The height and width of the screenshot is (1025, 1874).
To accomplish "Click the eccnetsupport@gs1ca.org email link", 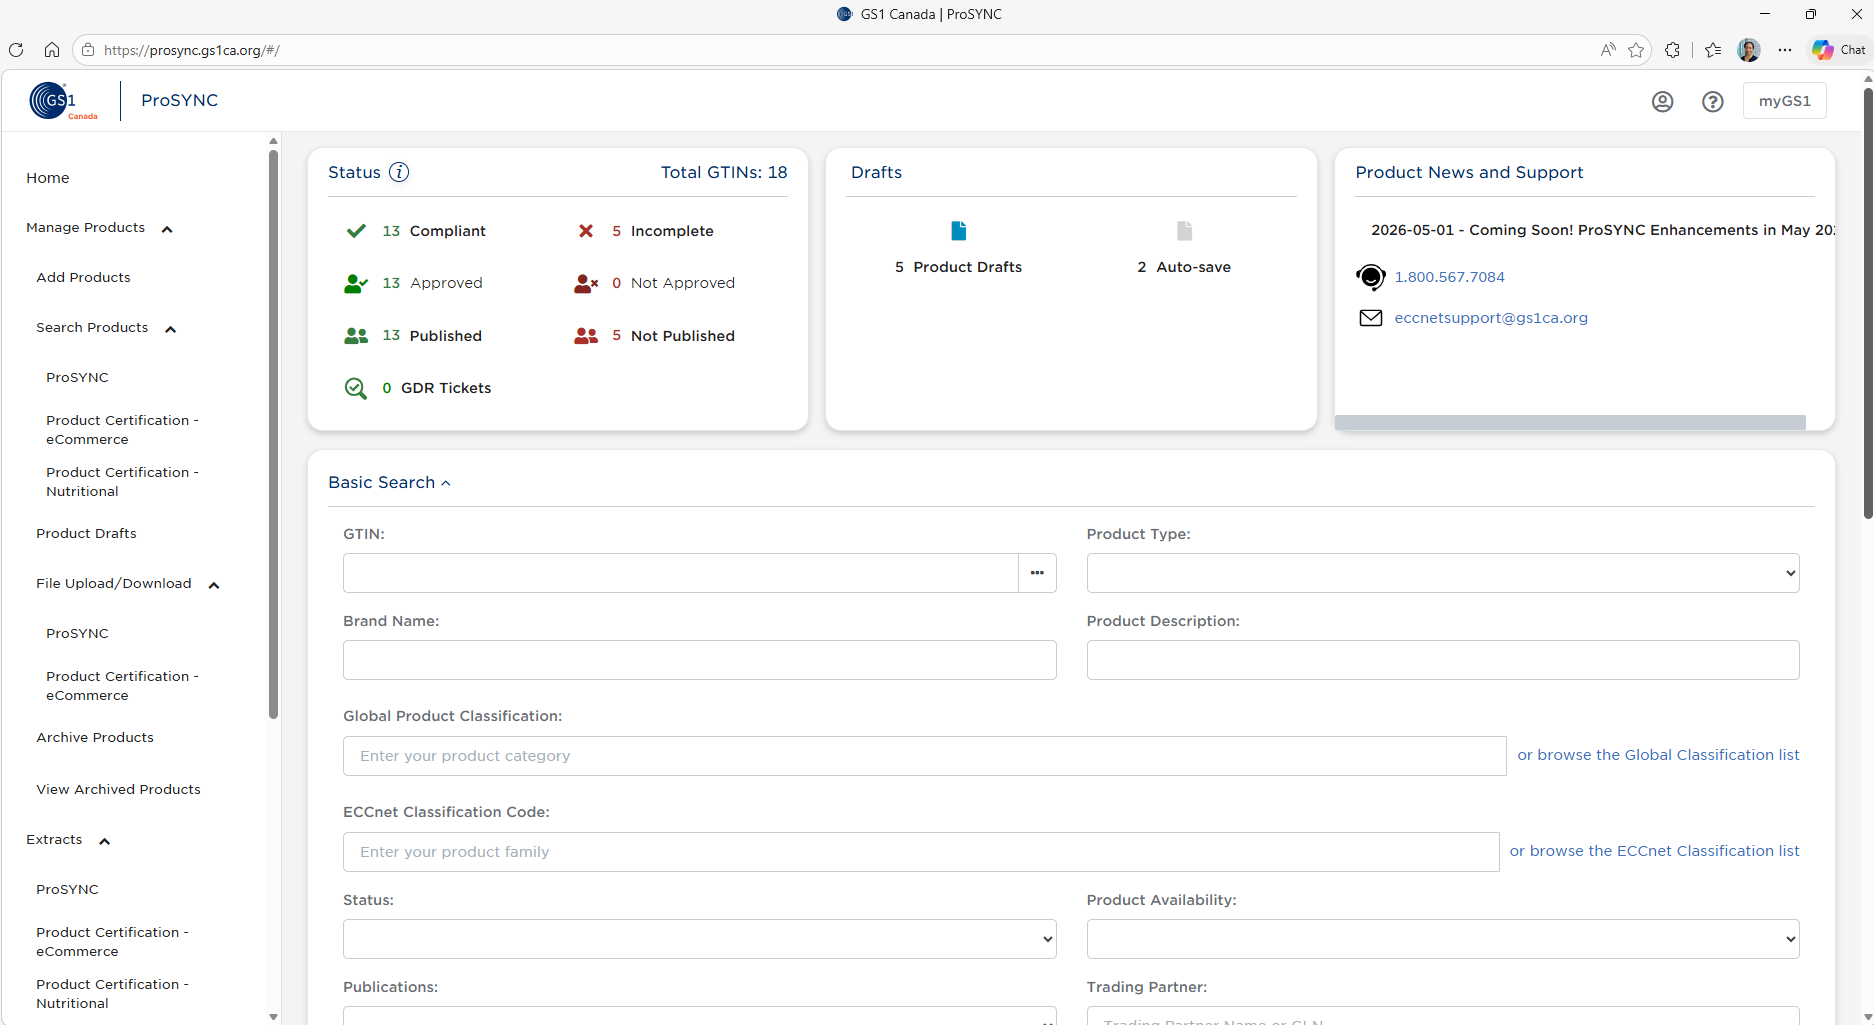I will pyautogui.click(x=1491, y=318).
